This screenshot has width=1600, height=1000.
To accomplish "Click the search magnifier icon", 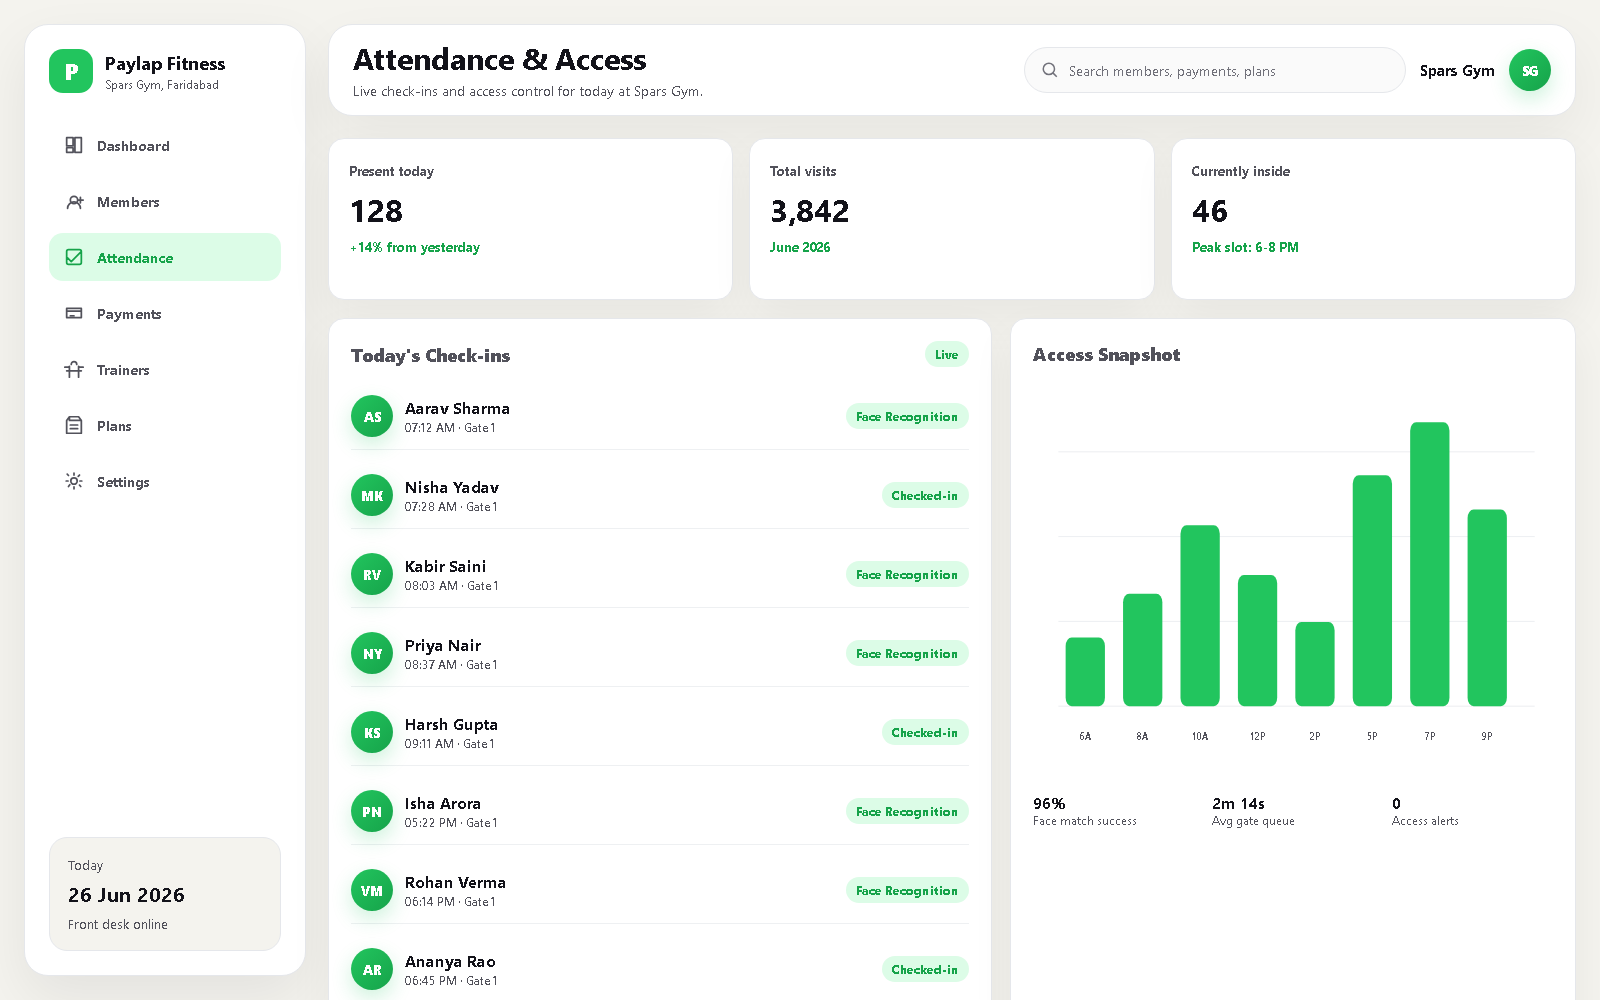I will [x=1050, y=70].
